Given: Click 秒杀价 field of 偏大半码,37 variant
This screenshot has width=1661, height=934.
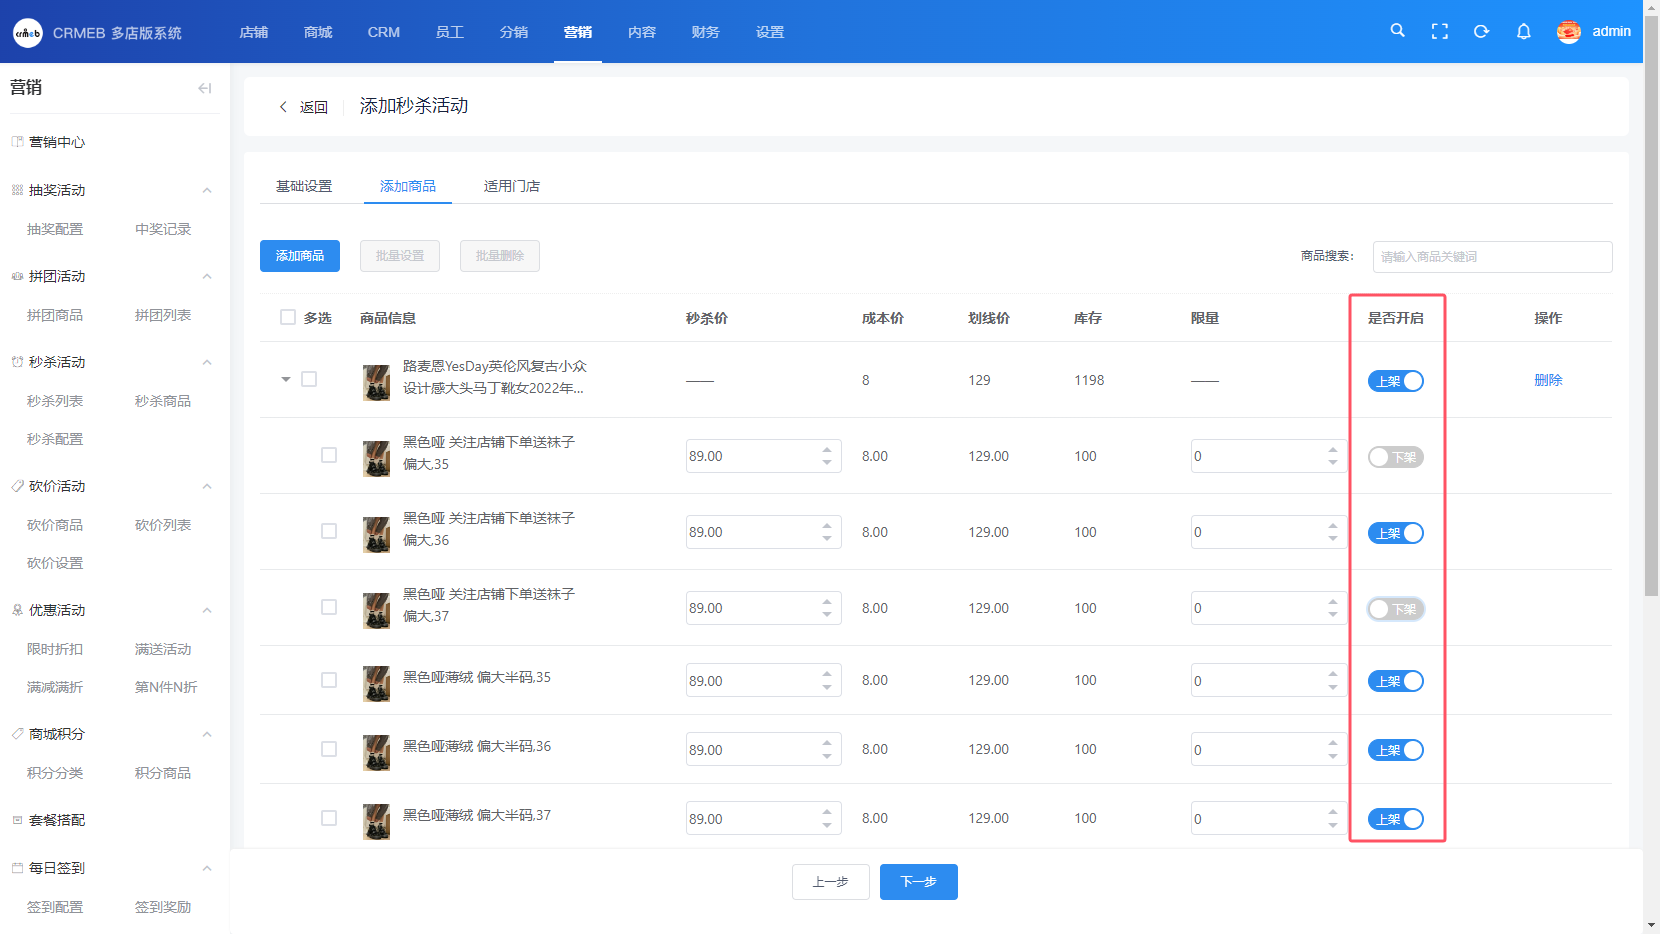Looking at the screenshot, I should point(764,818).
